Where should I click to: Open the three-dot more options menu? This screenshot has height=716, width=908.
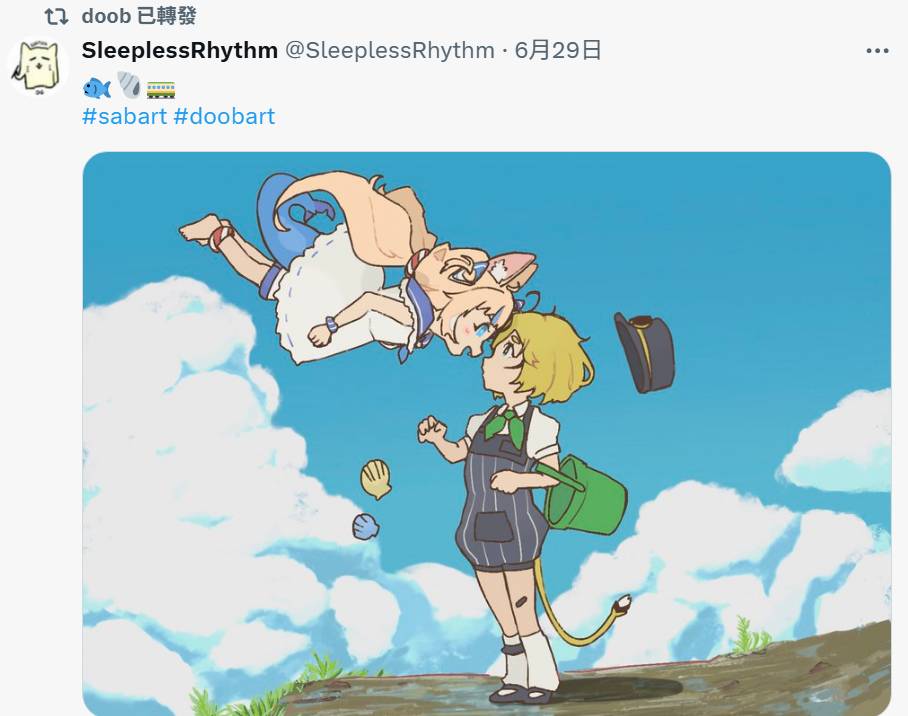[877, 51]
